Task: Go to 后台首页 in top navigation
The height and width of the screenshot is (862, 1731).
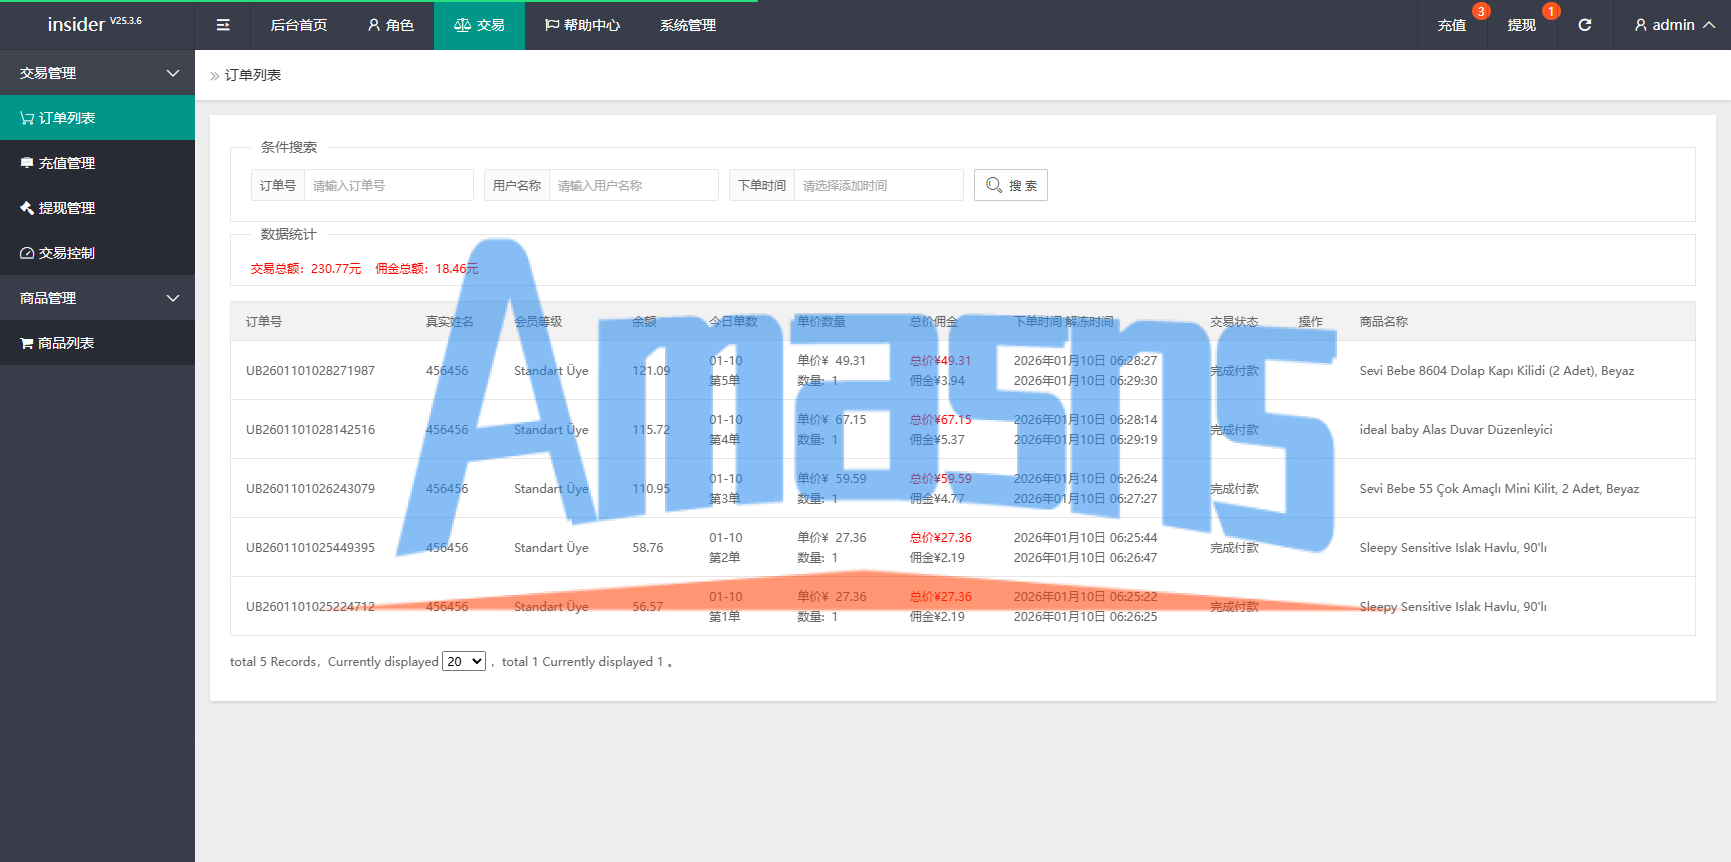Action: coord(299,25)
